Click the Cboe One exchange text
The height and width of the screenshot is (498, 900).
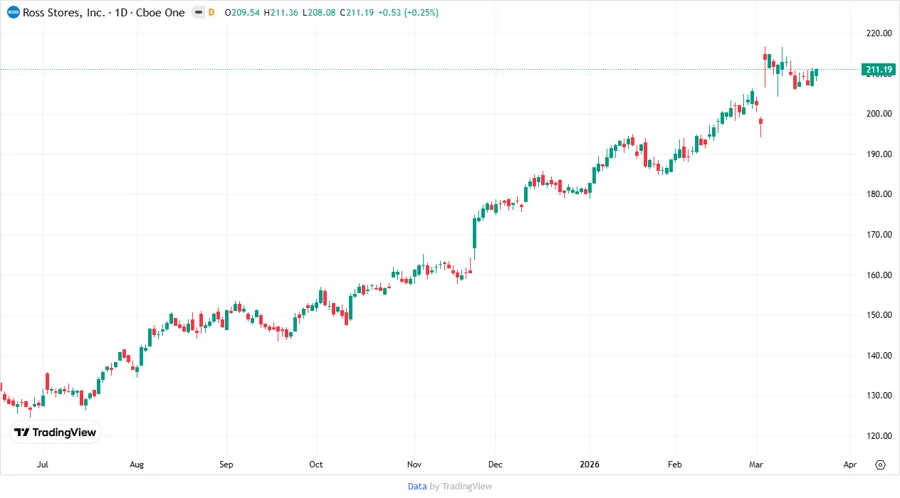160,12
